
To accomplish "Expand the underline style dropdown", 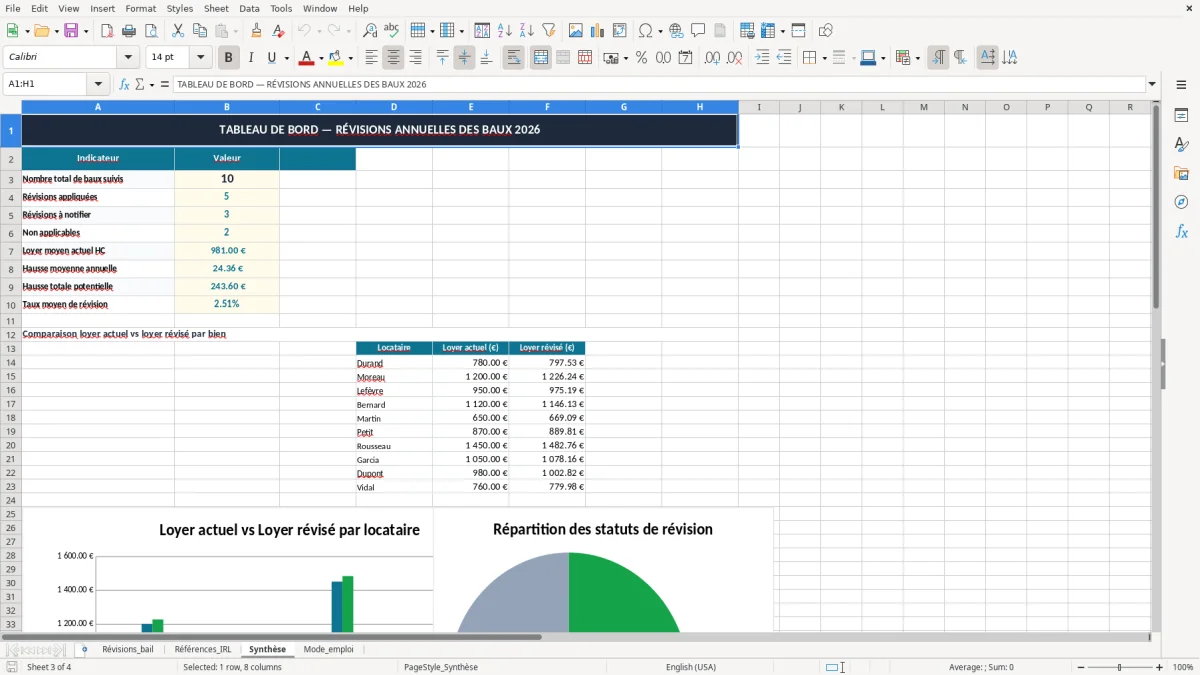I will pos(286,58).
